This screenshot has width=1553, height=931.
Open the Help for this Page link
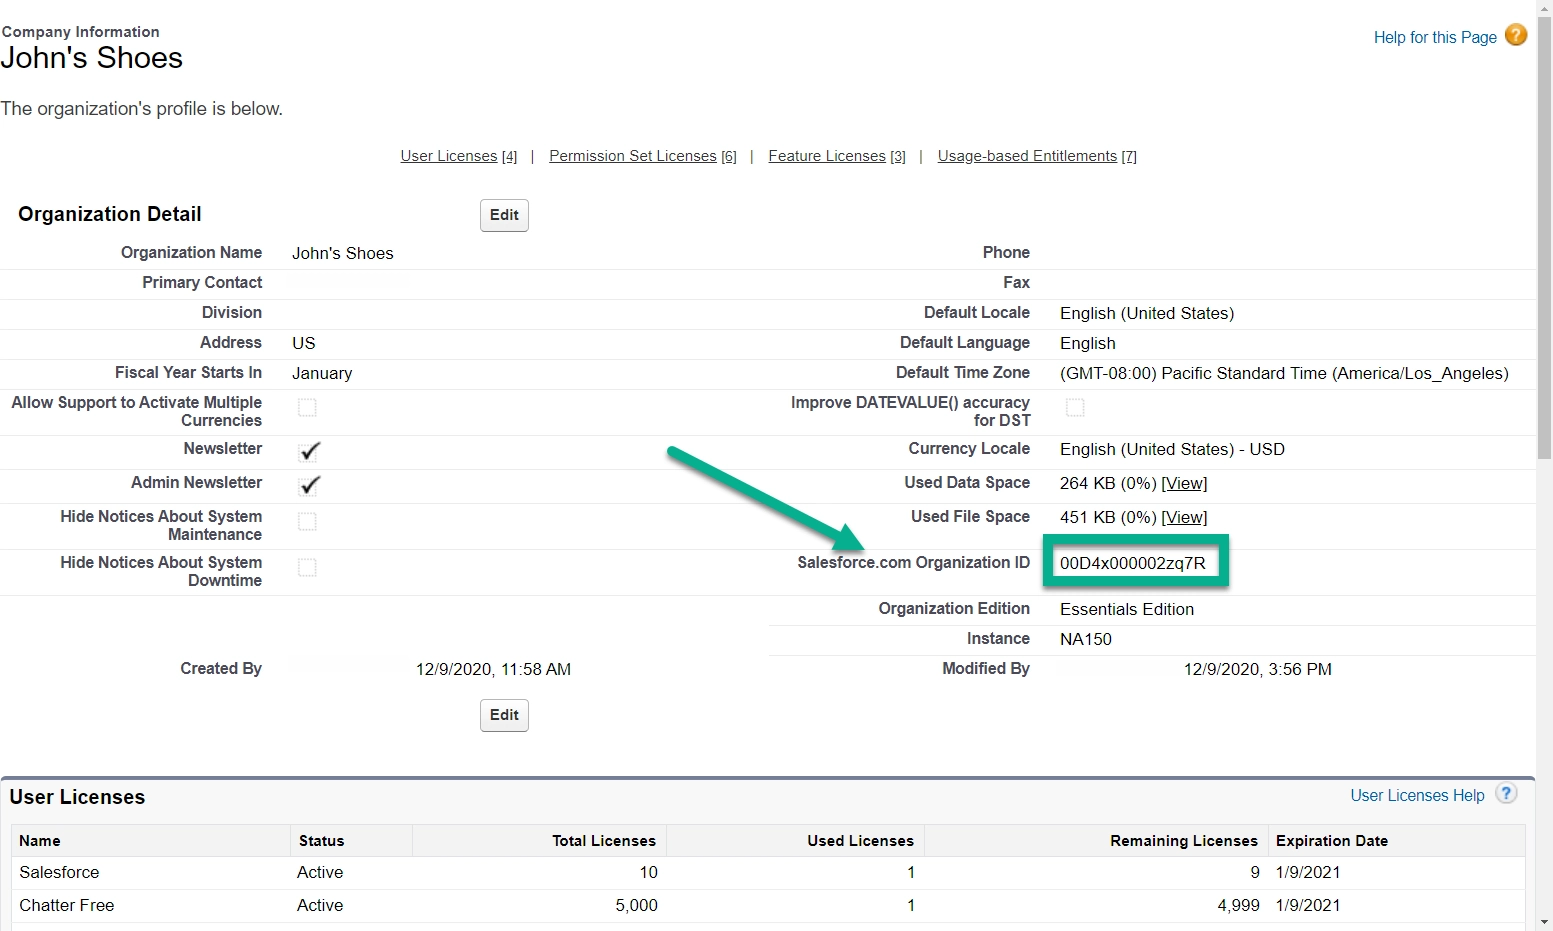tap(1435, 37)
